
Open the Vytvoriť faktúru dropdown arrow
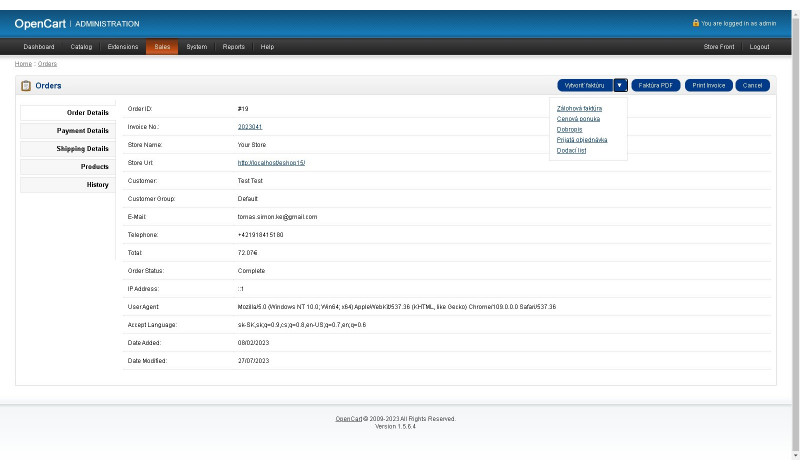[620, 85]
